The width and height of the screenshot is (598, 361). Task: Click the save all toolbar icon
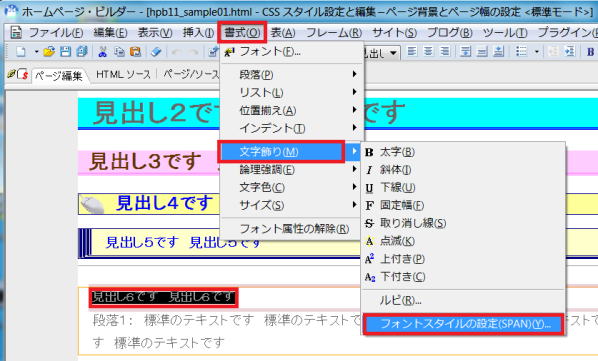click(82, 51)
